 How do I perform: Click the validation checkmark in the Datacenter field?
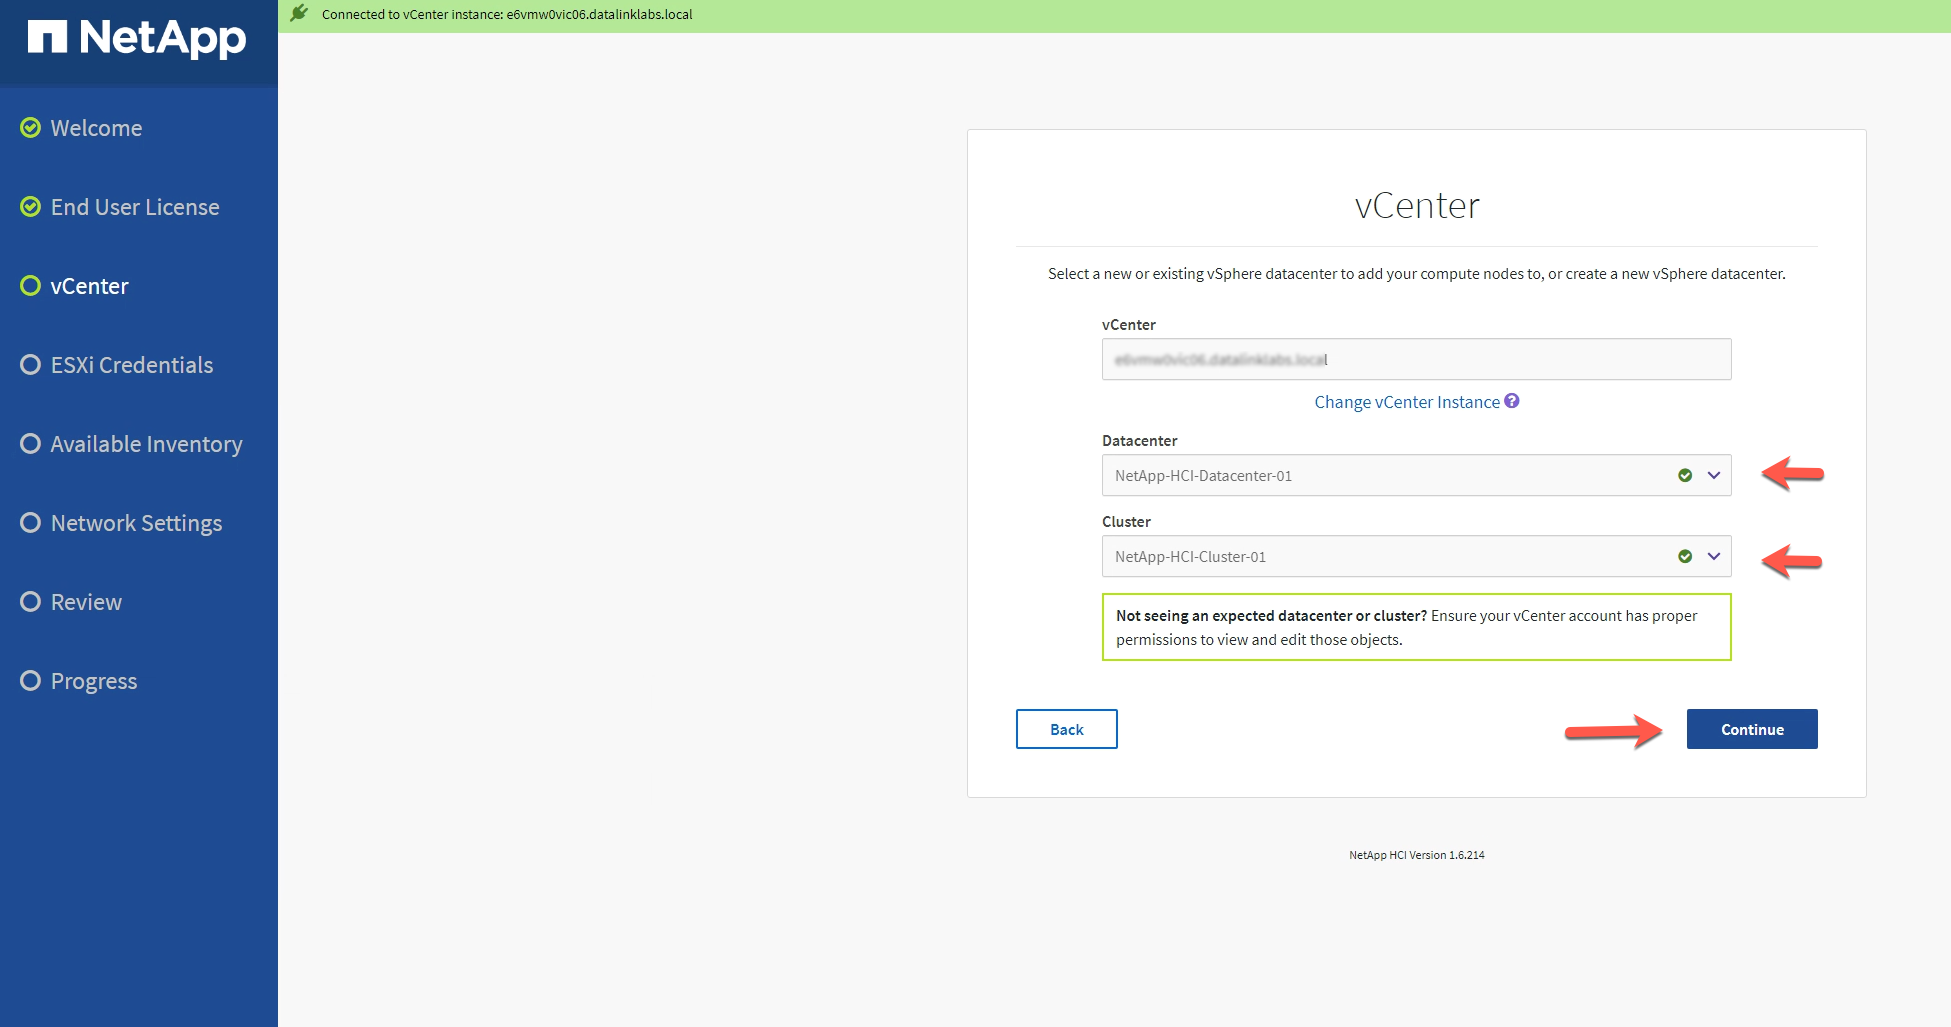coord(1685,476)
